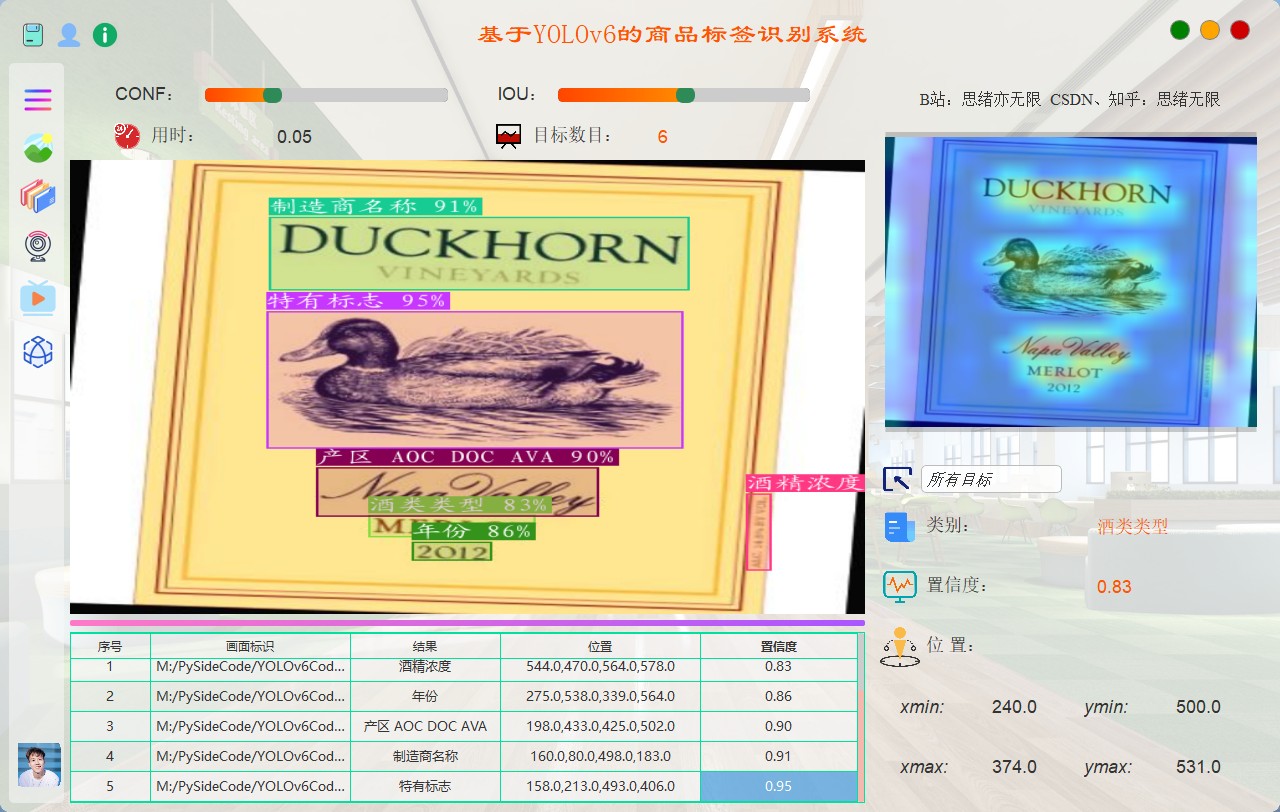The width and height of the screenshot is (1280, 812).
Task: Start the webcam camera detection icon
Action: (38, 246)
